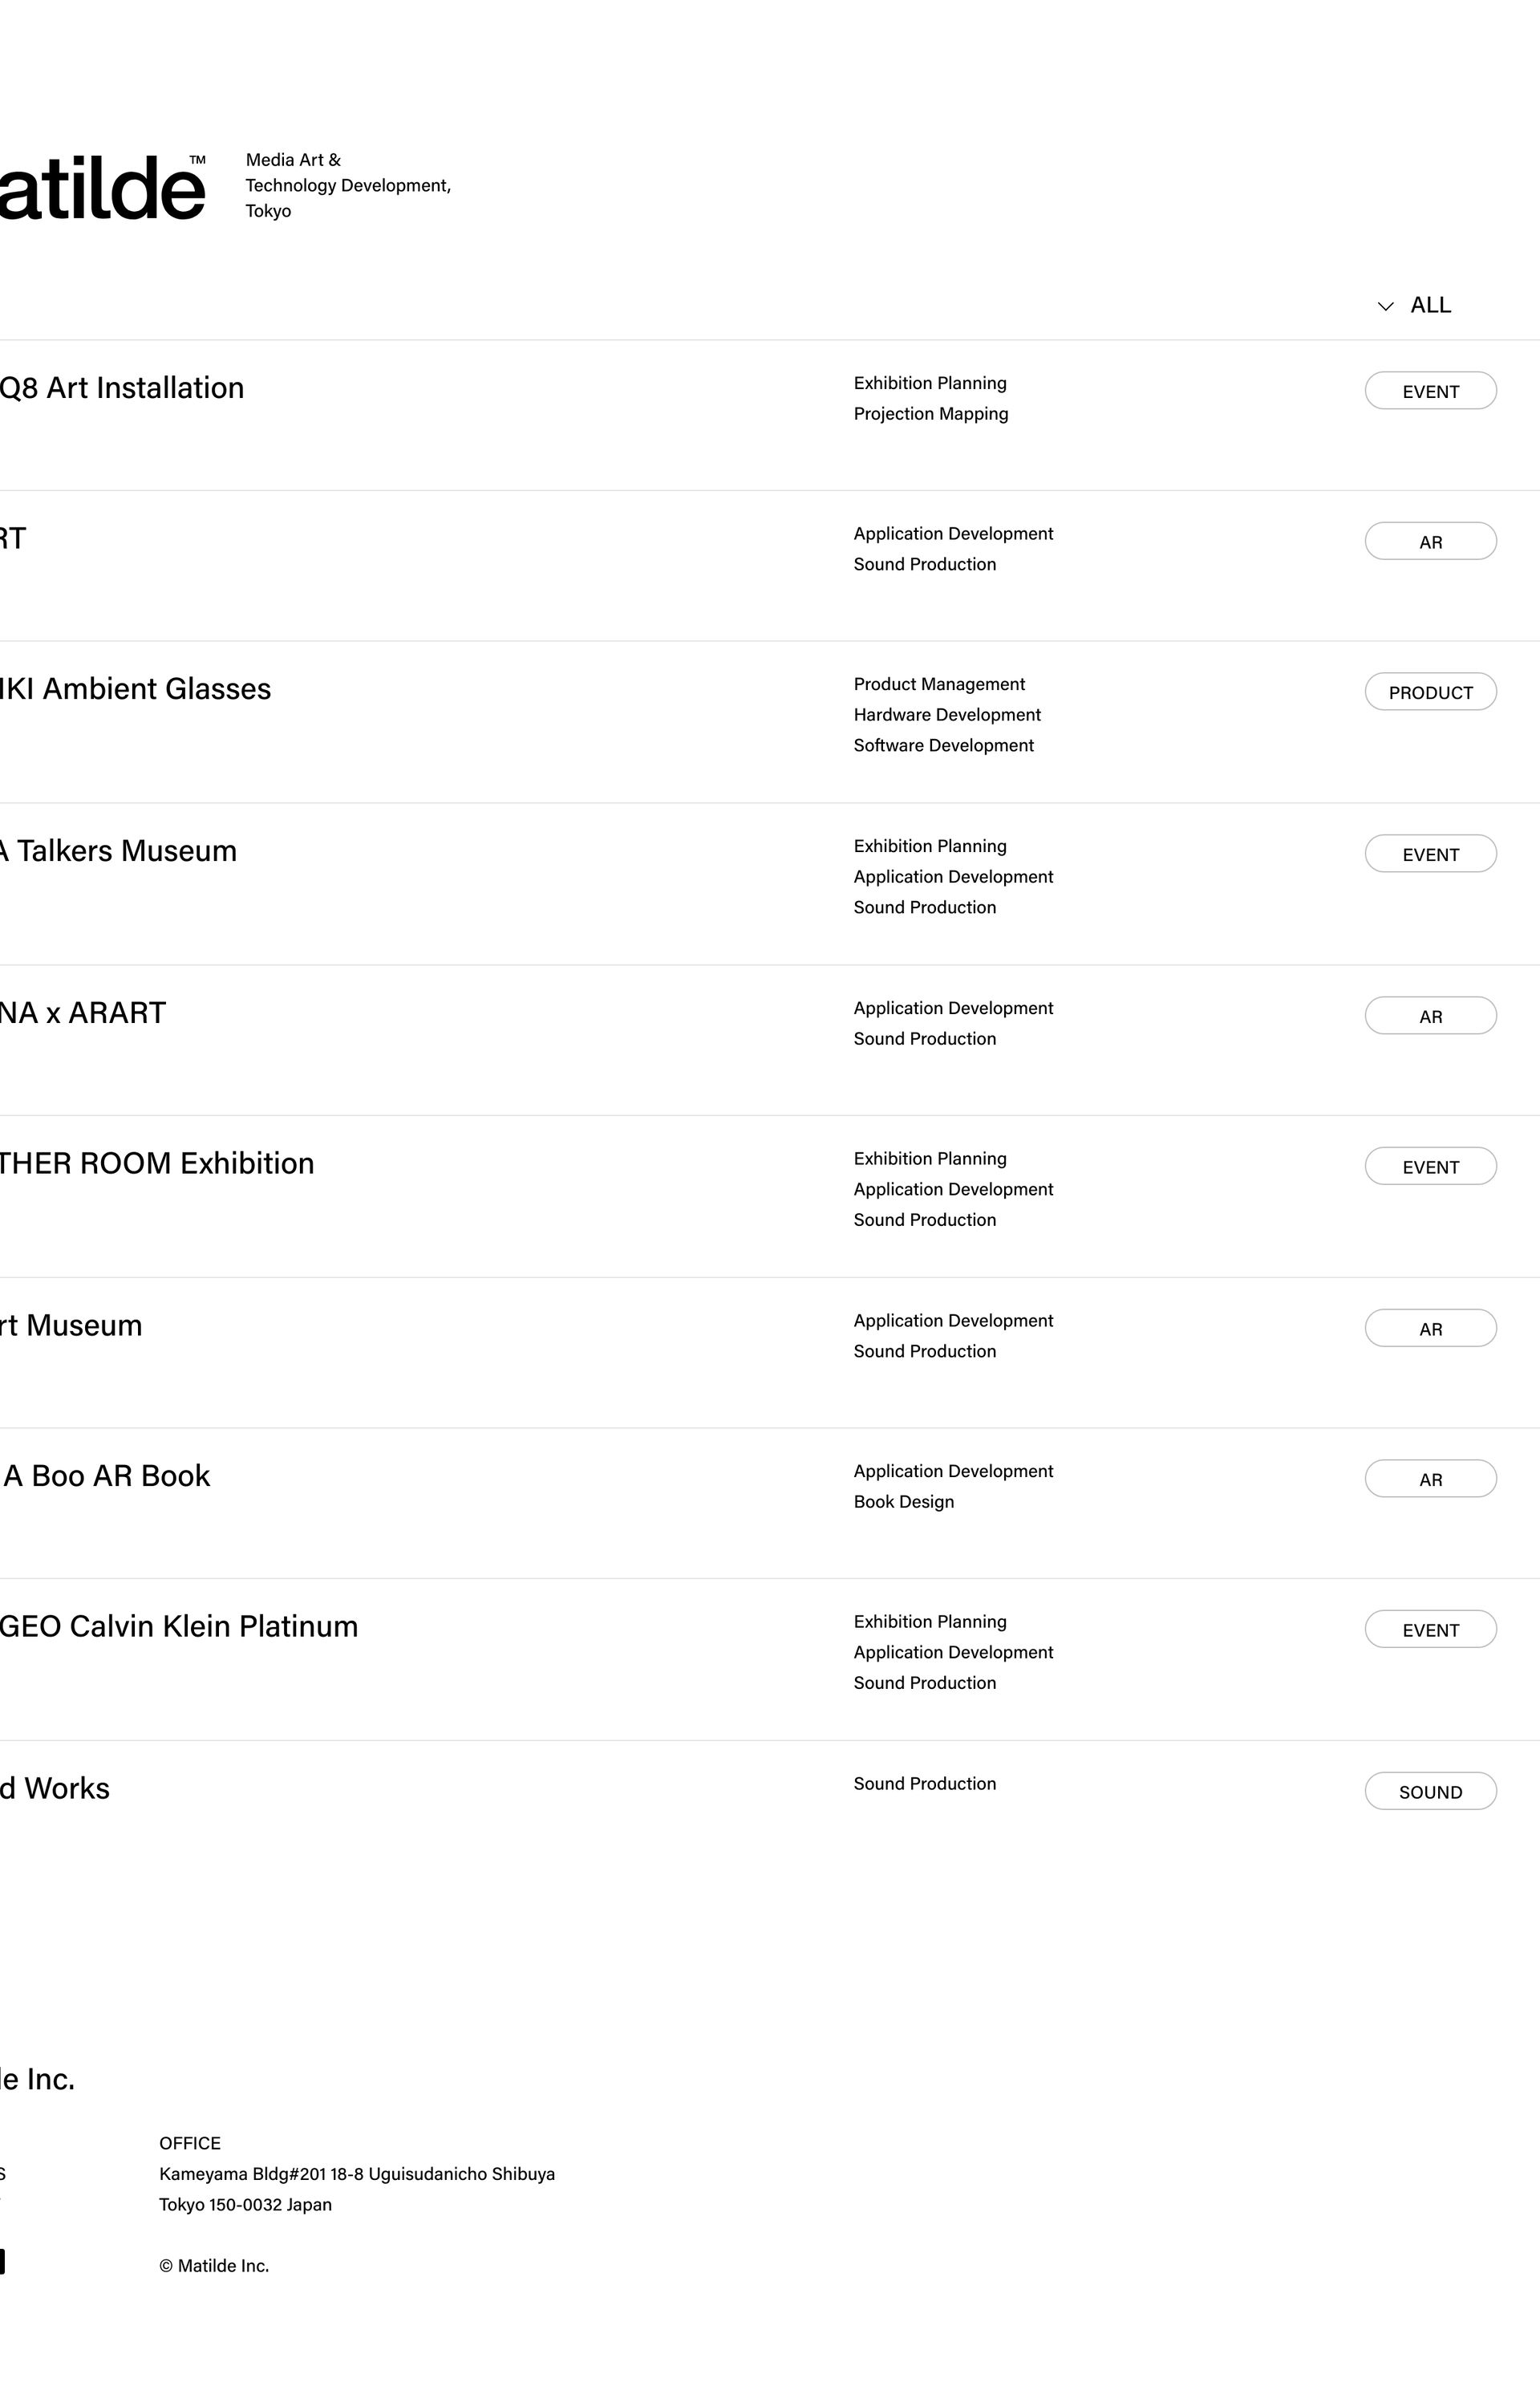Select the PRODUCT tag beside Ambient Glasses
1540x2407 pixels.
coord(1430,692)
